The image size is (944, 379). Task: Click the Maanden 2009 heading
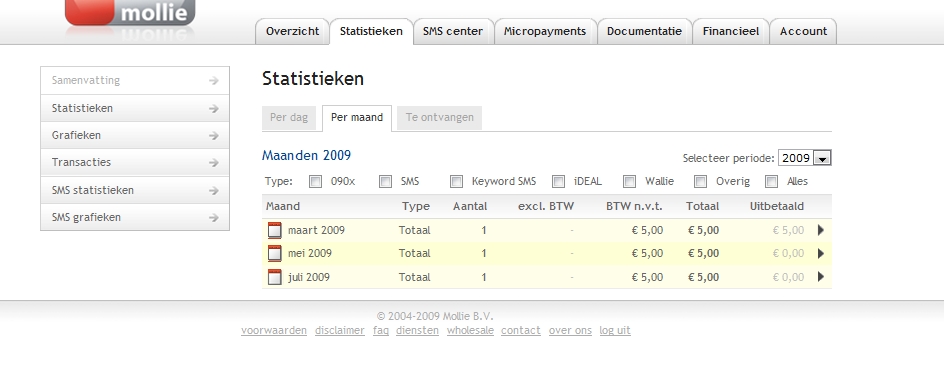pos(306,155)
